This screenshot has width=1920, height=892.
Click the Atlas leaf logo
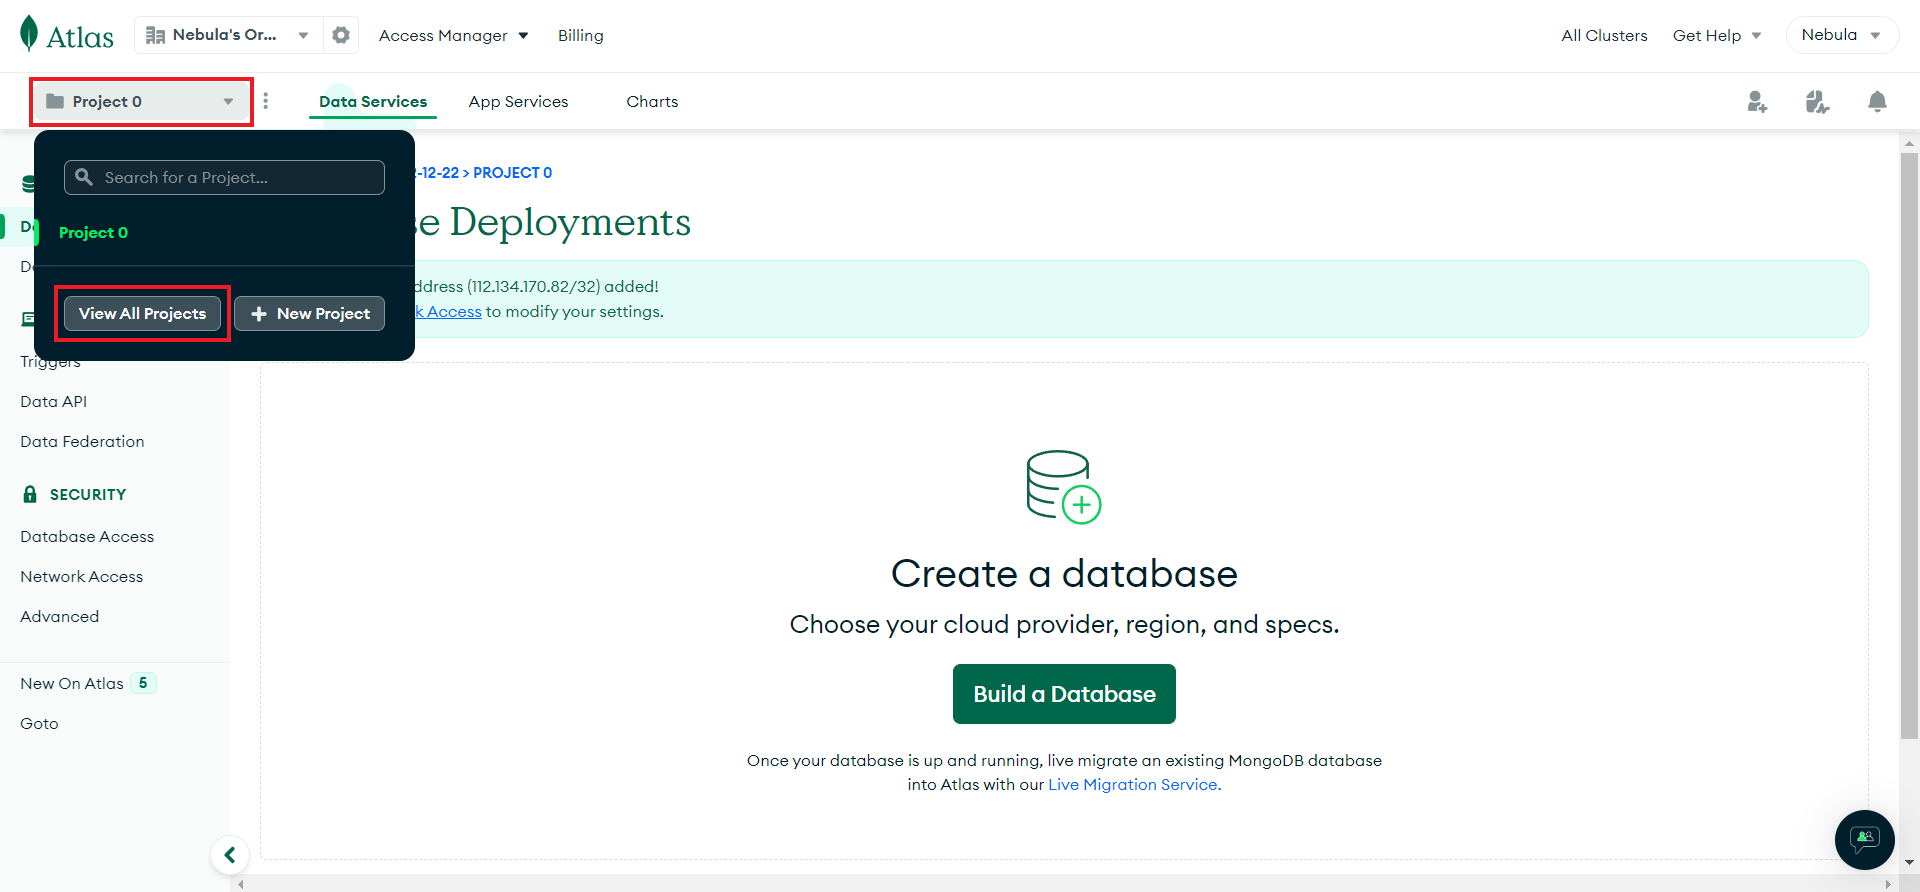point(66,35)
